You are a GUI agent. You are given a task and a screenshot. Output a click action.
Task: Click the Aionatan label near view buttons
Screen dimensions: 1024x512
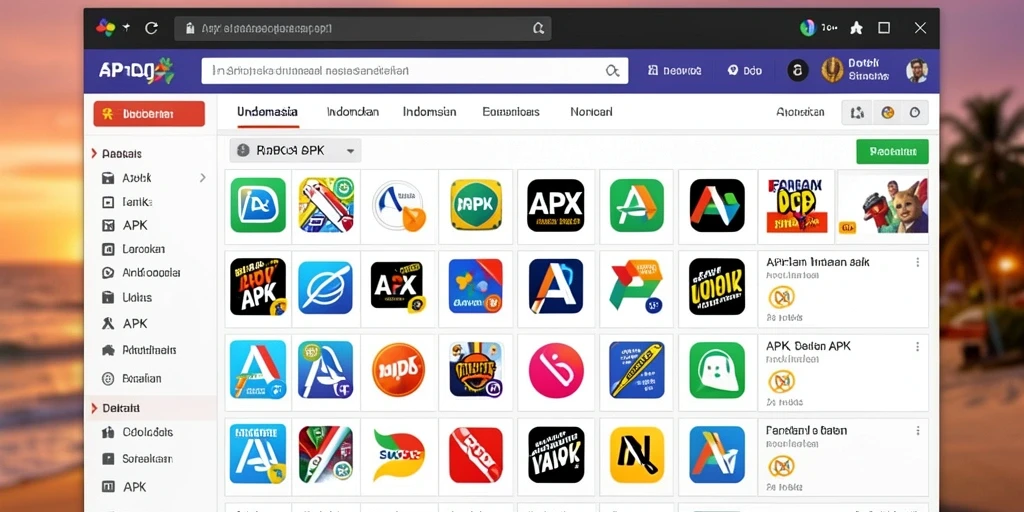pos(800,112)
